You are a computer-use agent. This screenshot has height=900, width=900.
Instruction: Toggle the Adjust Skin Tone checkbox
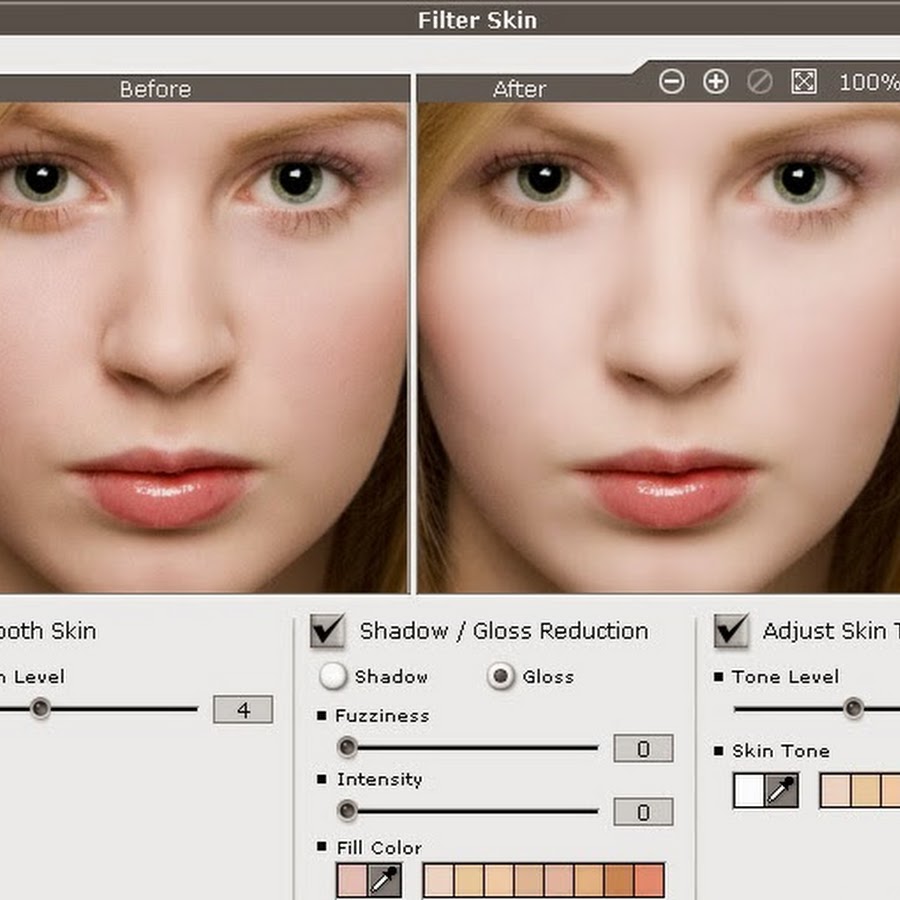[x=731, y=631]
